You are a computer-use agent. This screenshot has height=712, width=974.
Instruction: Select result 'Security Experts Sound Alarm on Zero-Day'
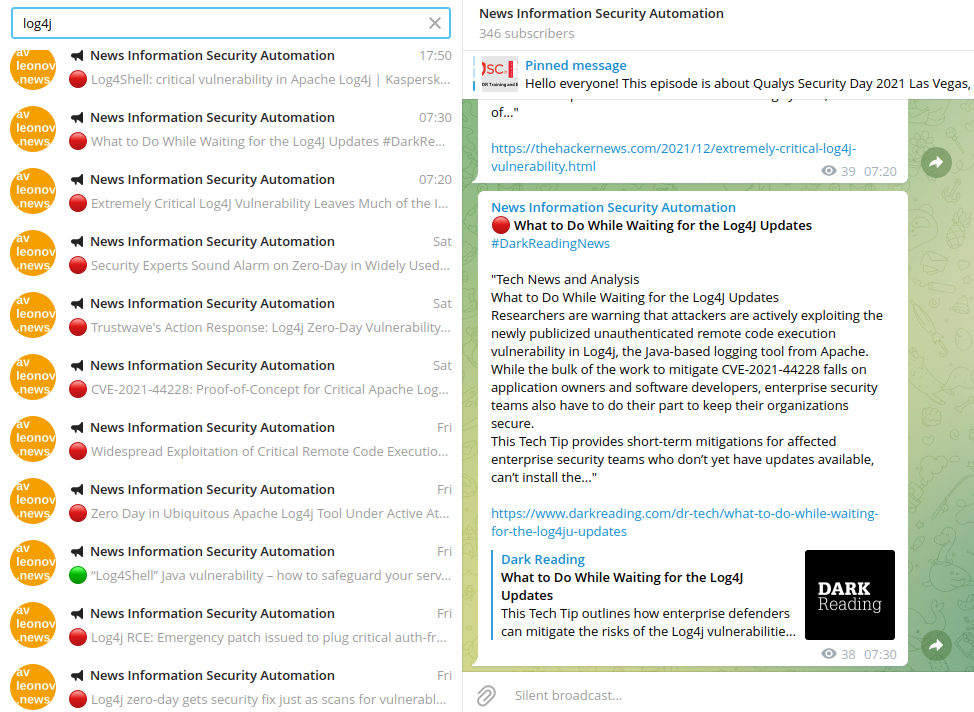coord(231,253)
